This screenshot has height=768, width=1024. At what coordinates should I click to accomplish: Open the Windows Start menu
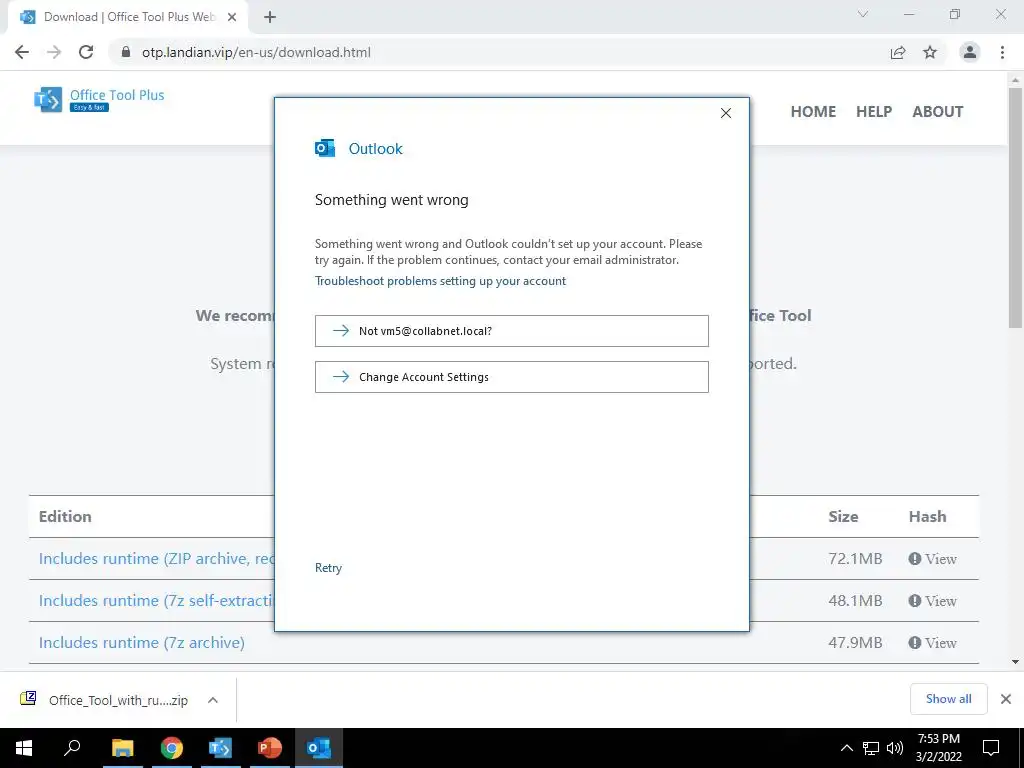24,748
